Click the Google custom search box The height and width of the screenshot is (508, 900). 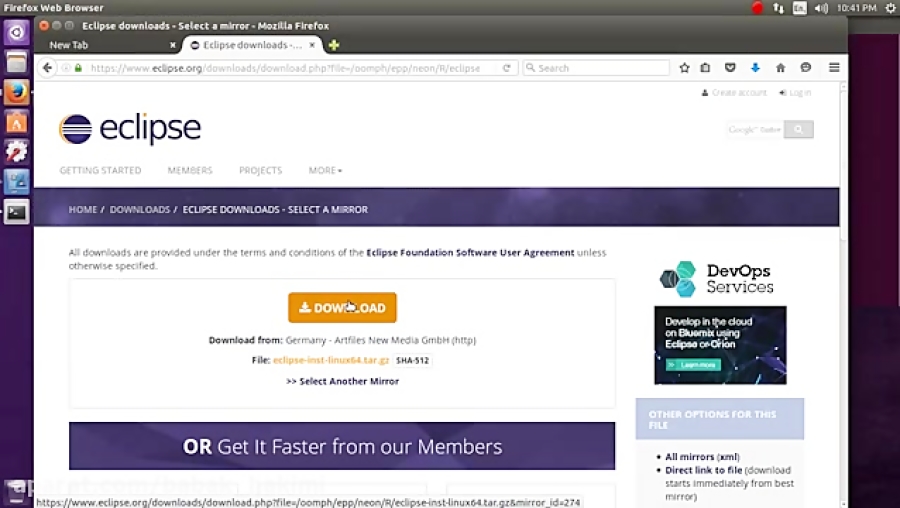[x=754, y=129]
